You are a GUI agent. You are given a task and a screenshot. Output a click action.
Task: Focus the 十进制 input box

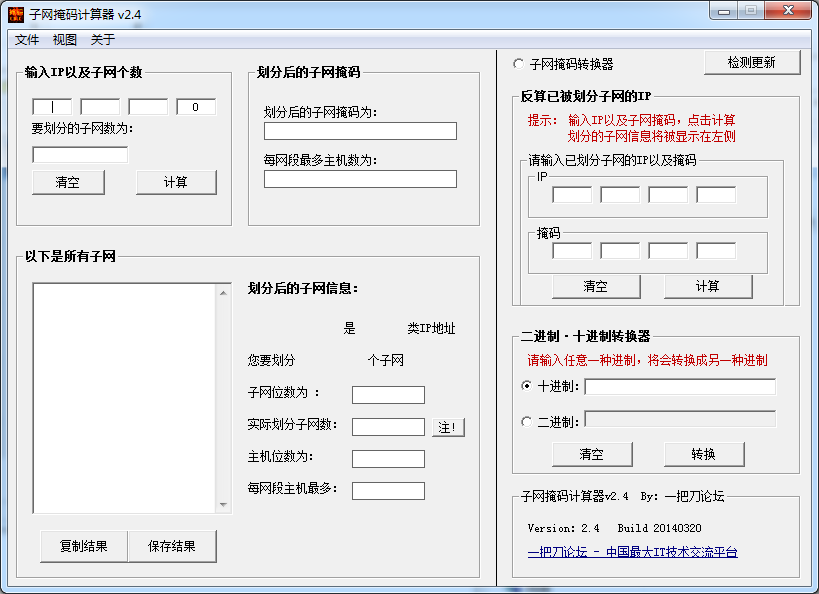680,387
